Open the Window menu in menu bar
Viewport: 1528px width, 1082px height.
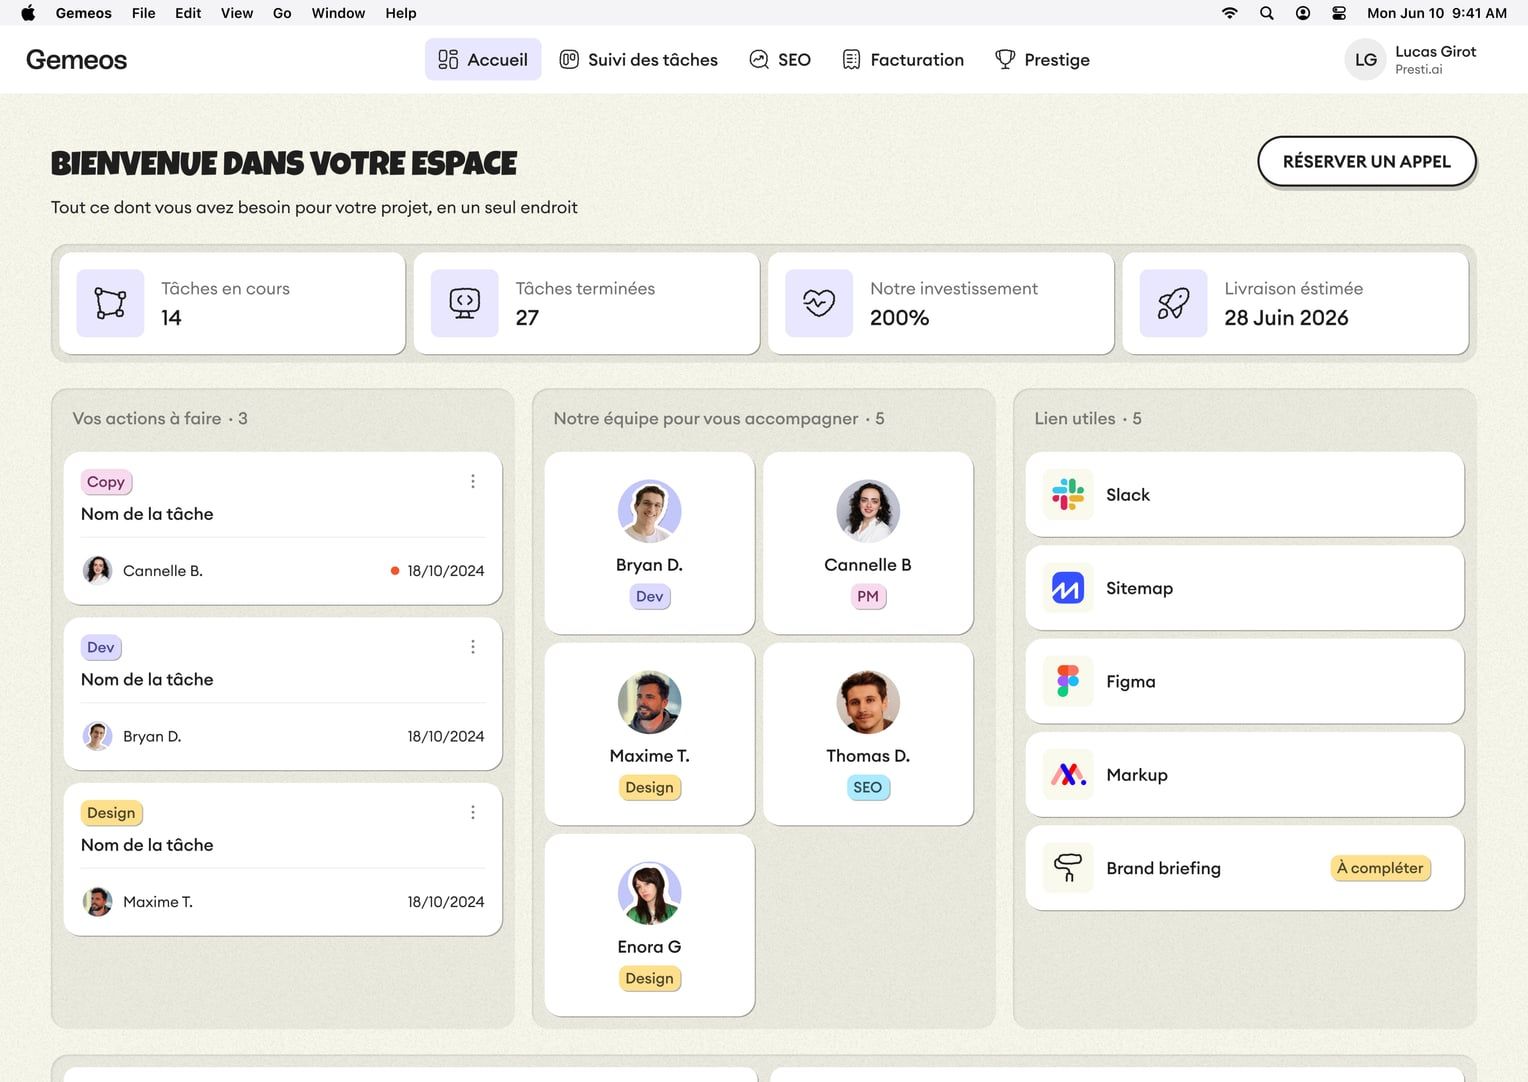coord(338,13)
